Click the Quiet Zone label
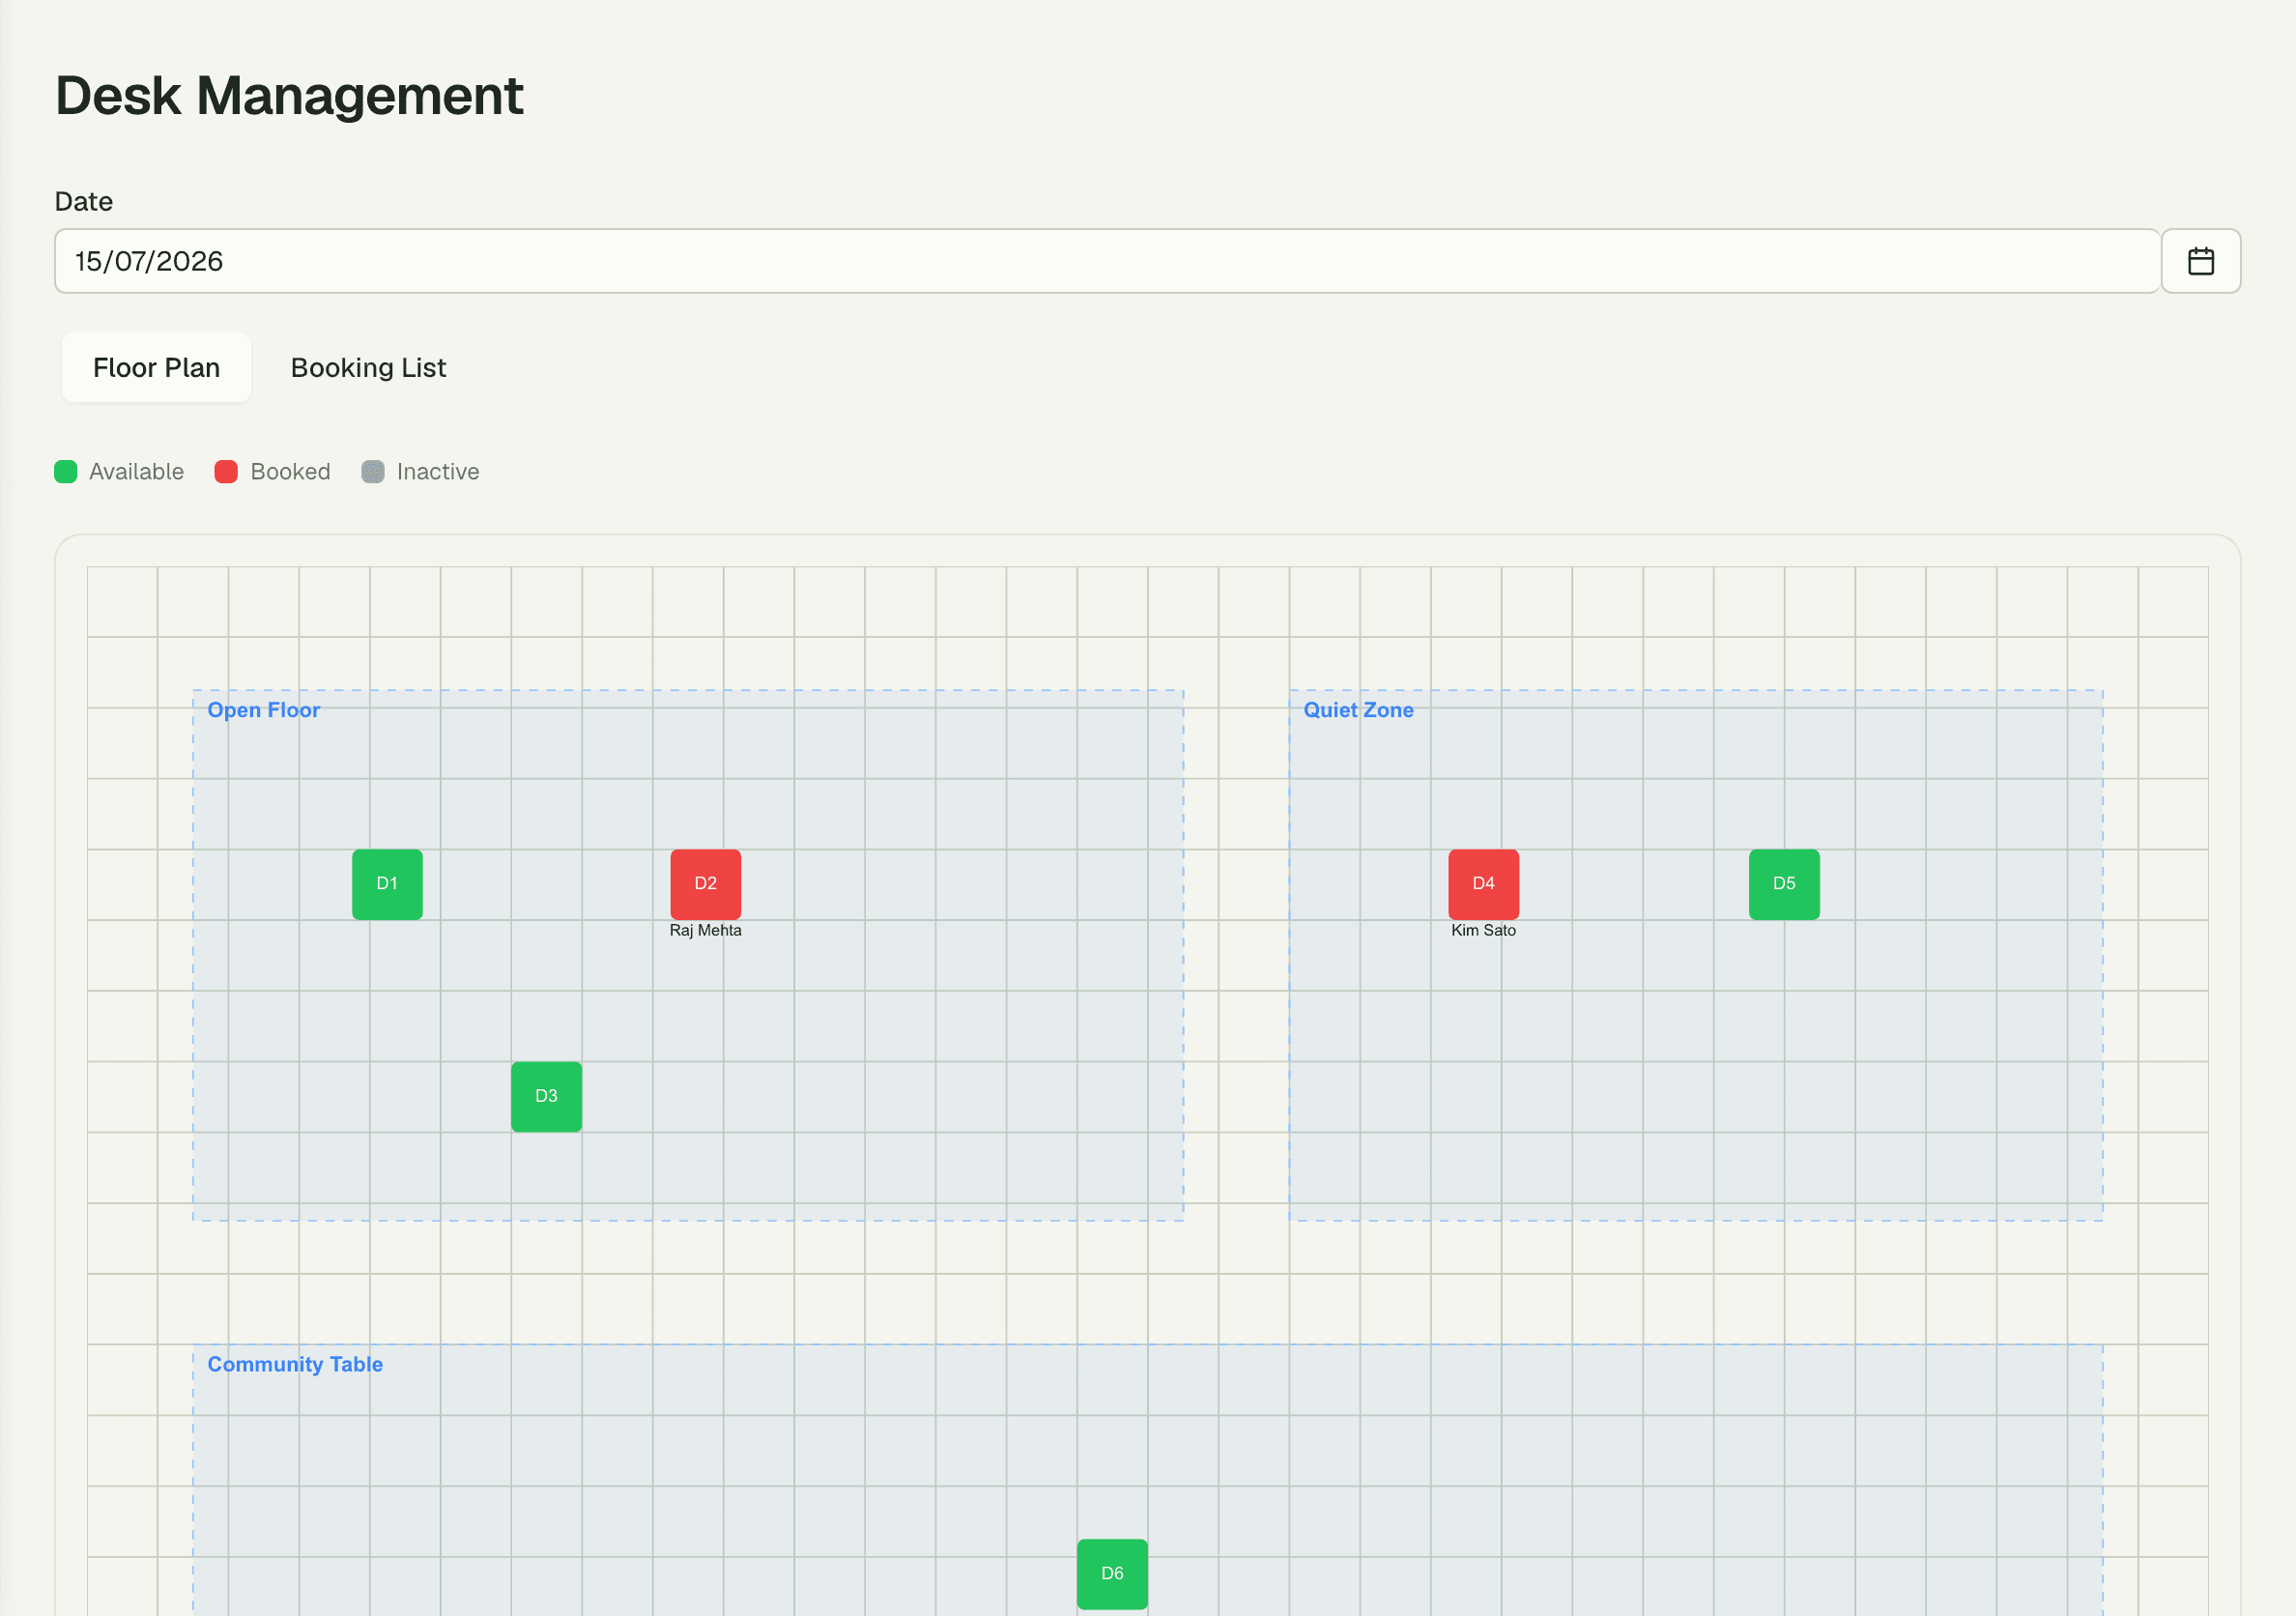The width and height of the screenshot is (2296, 1616). pos(1358,710)
